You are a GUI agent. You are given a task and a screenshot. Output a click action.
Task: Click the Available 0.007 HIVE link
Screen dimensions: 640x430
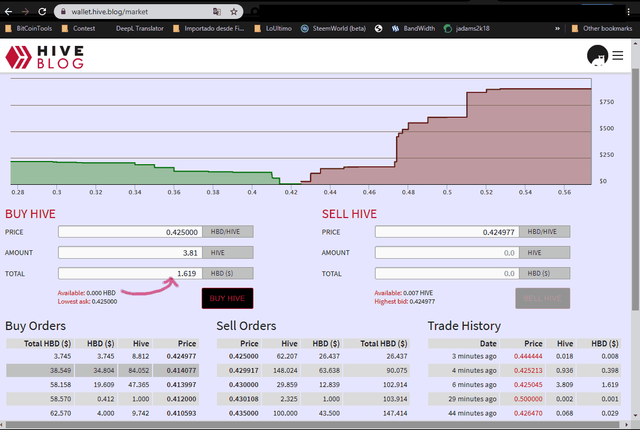point(404,293)
